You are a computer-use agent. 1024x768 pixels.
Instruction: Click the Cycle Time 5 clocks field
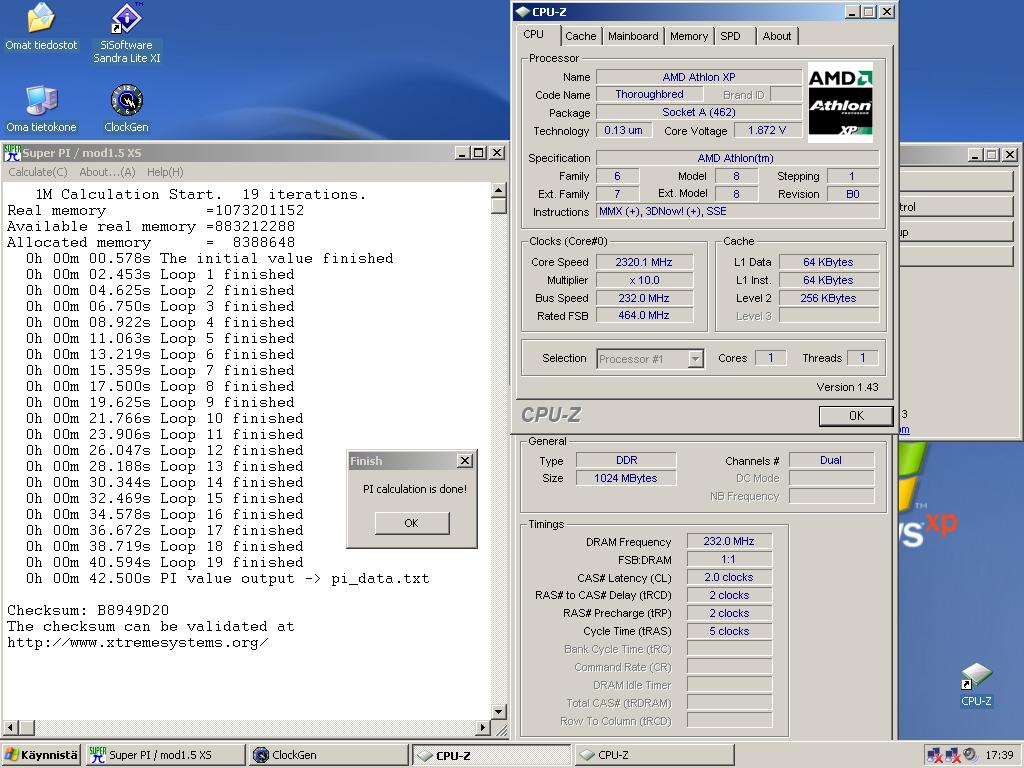[x=729, y=631]
